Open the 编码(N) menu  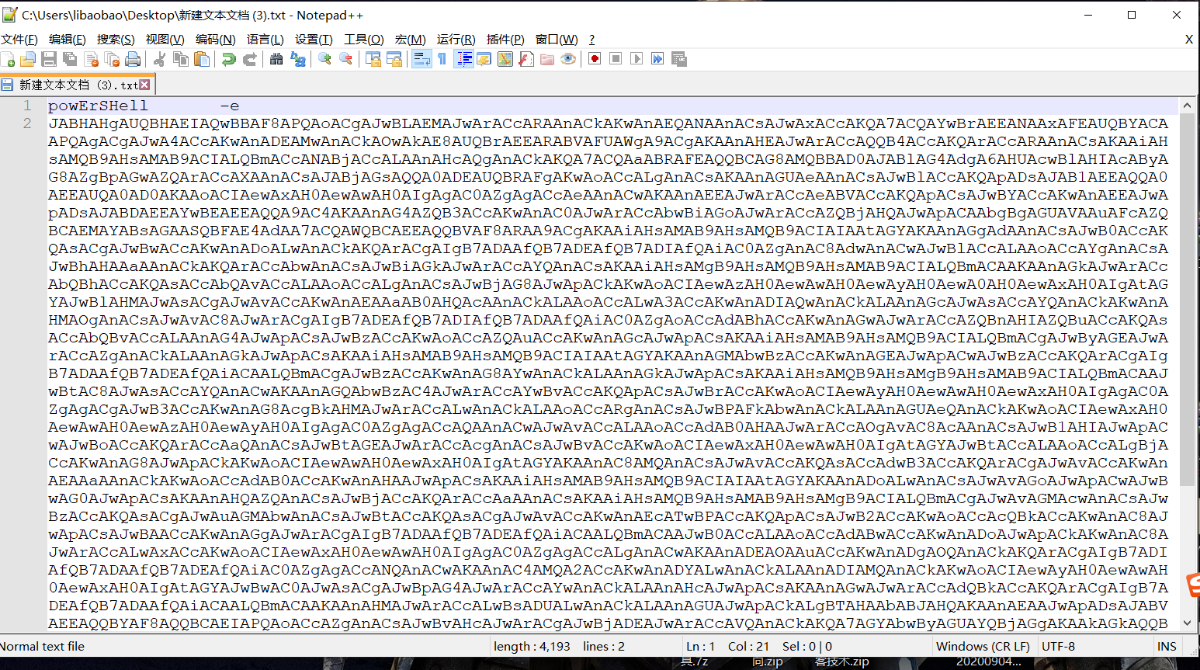(215, 39)
